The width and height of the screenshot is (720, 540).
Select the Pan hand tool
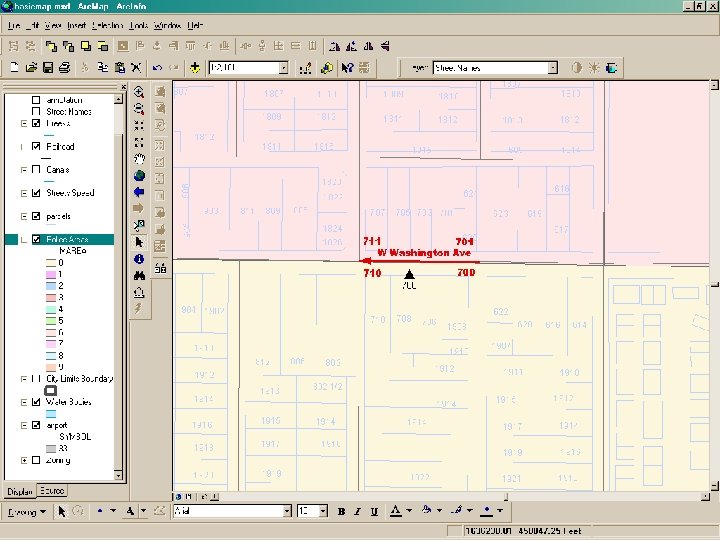tap(139, 159)
